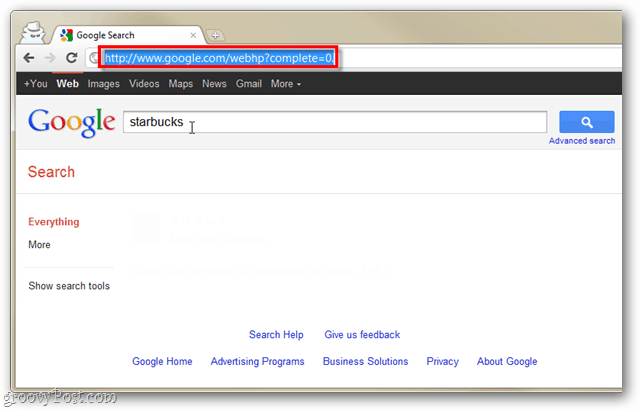640x411 pixels.
Task: Select the highlighted URL in the address bar
Action: (219, 58)
